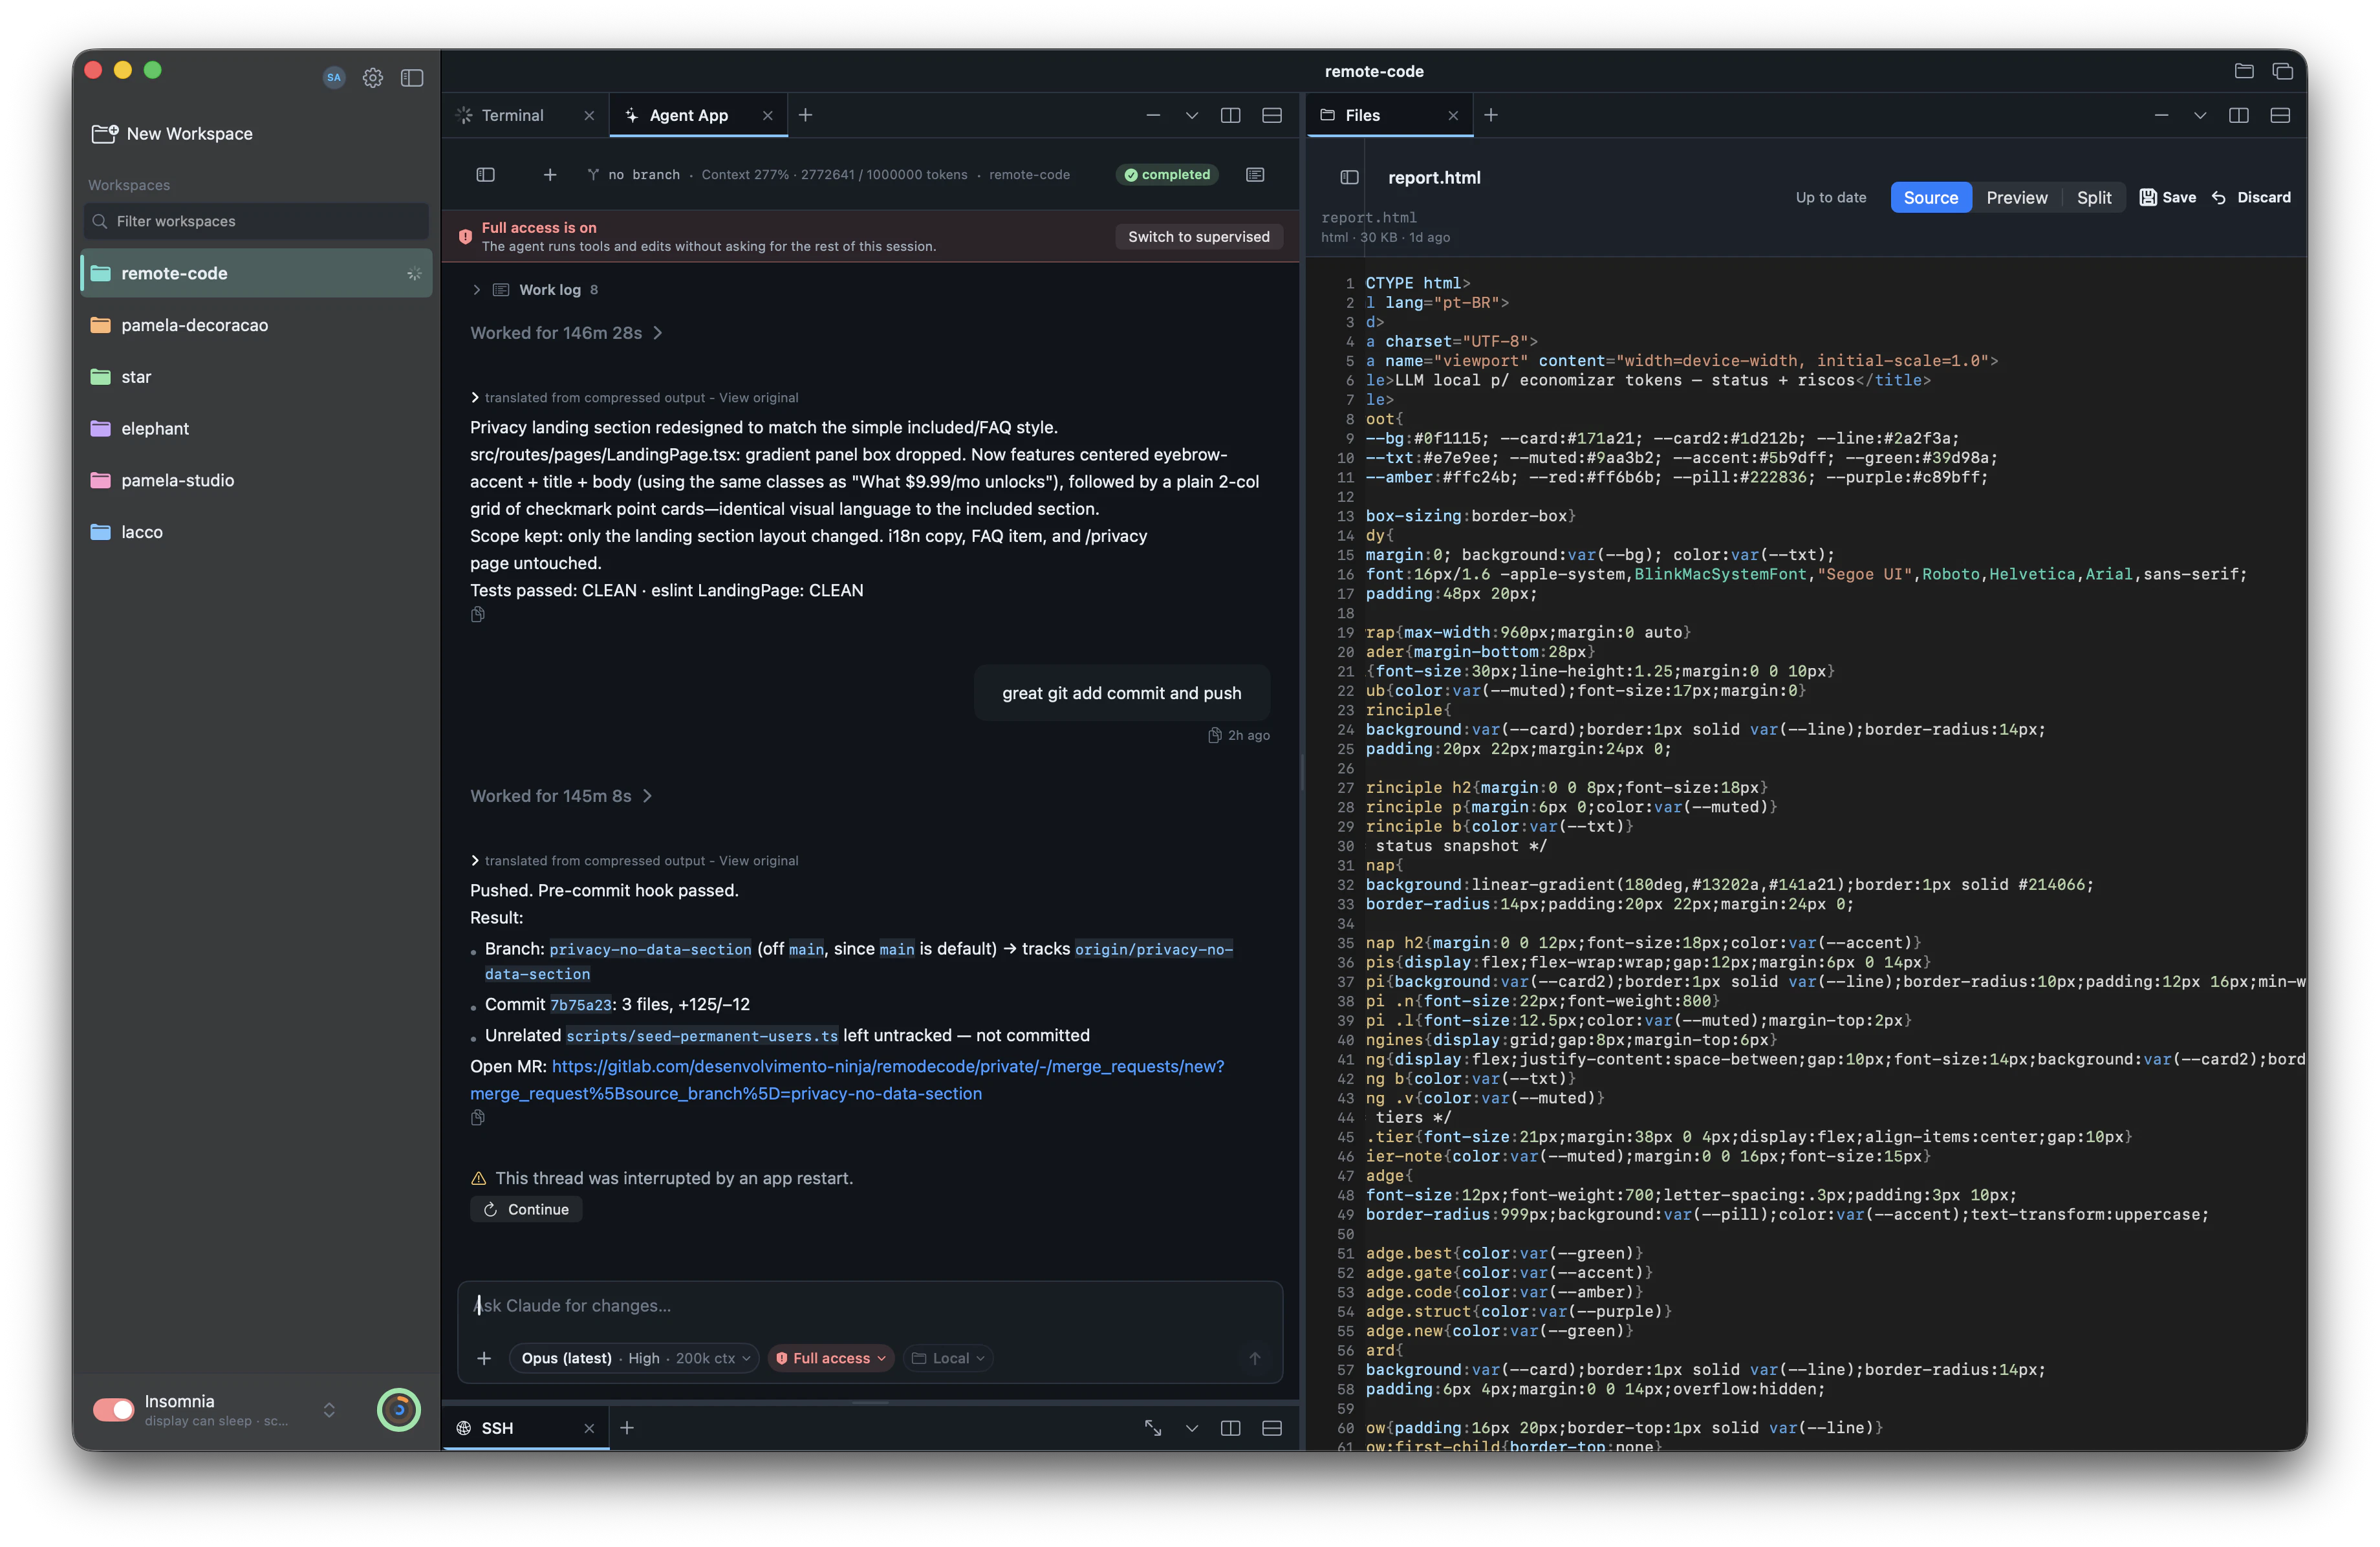Copy the Pushed pre-commit message

(478, 1118)
